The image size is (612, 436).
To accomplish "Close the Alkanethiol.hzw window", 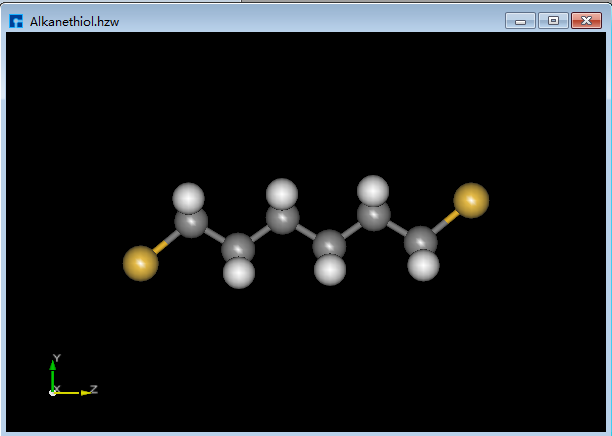I will [x=585, y=20].
